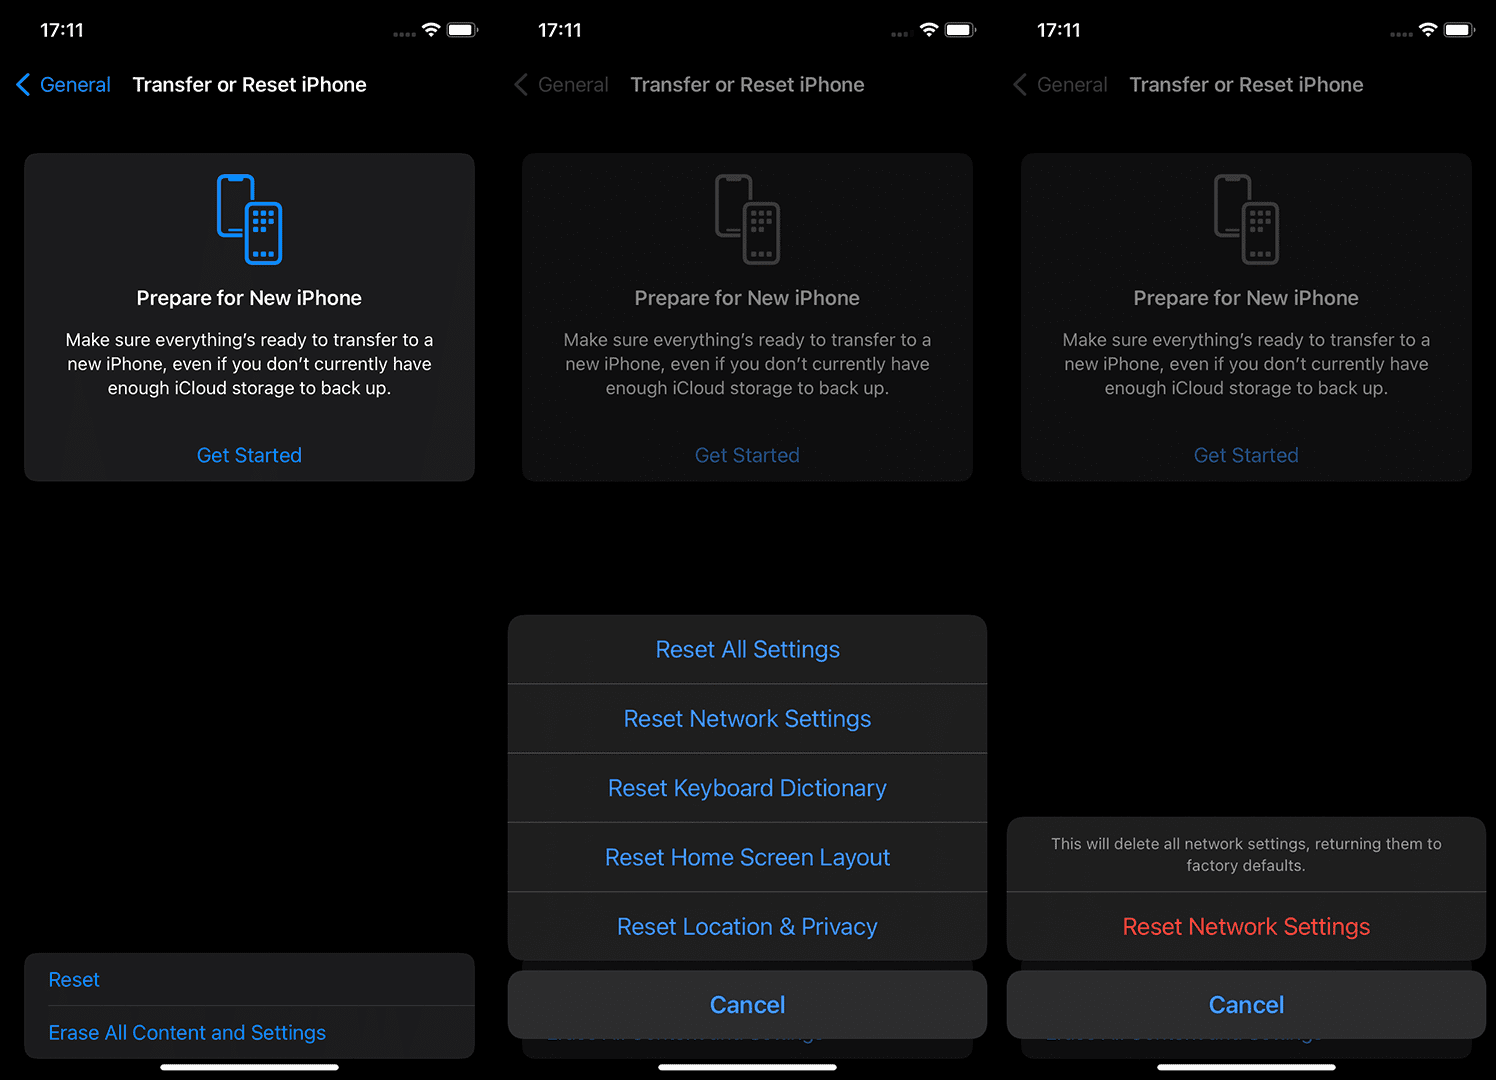Tap Get Started in right screen

click(1246, 455)
